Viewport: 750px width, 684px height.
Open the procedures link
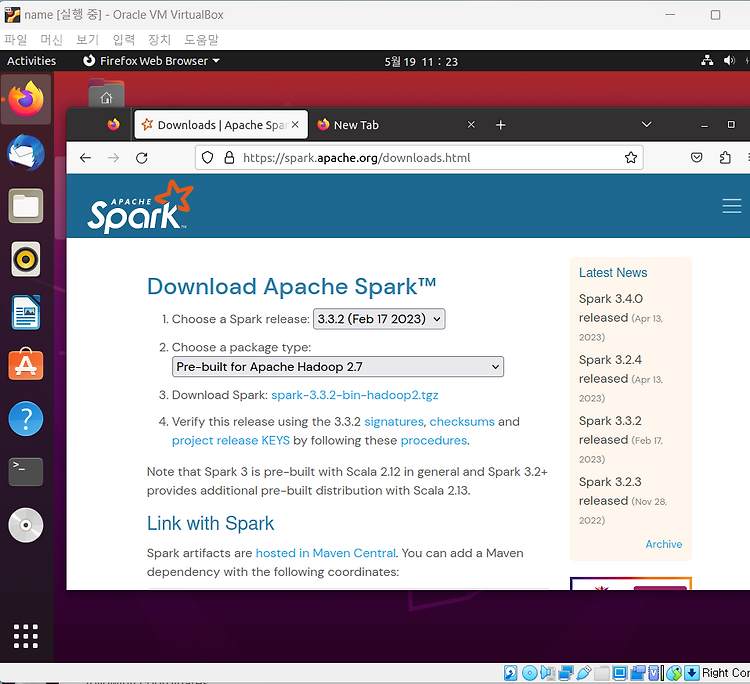coord(433,441)
